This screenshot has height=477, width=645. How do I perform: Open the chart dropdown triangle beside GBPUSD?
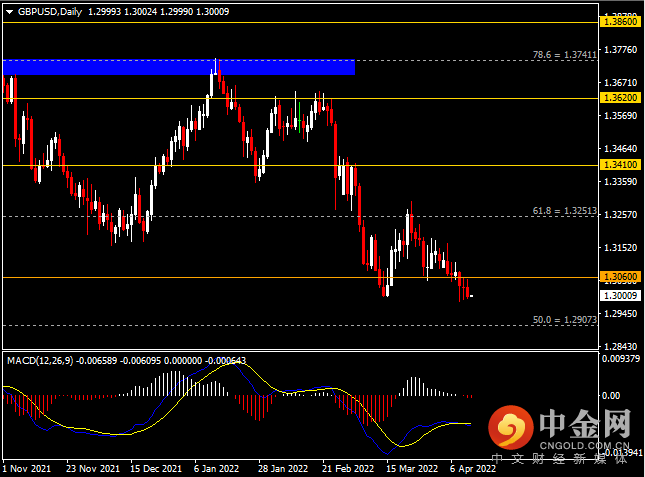point(9,12)
